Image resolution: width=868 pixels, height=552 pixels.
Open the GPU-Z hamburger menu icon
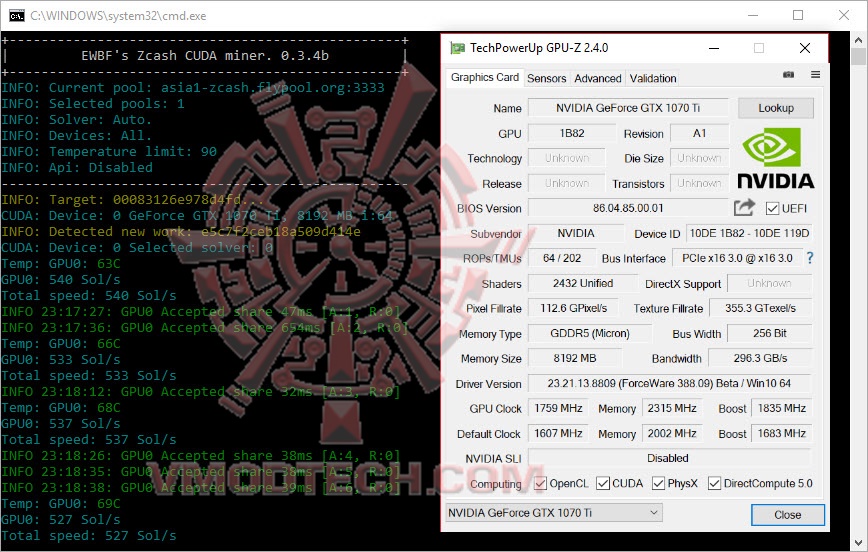click(815, 75)
